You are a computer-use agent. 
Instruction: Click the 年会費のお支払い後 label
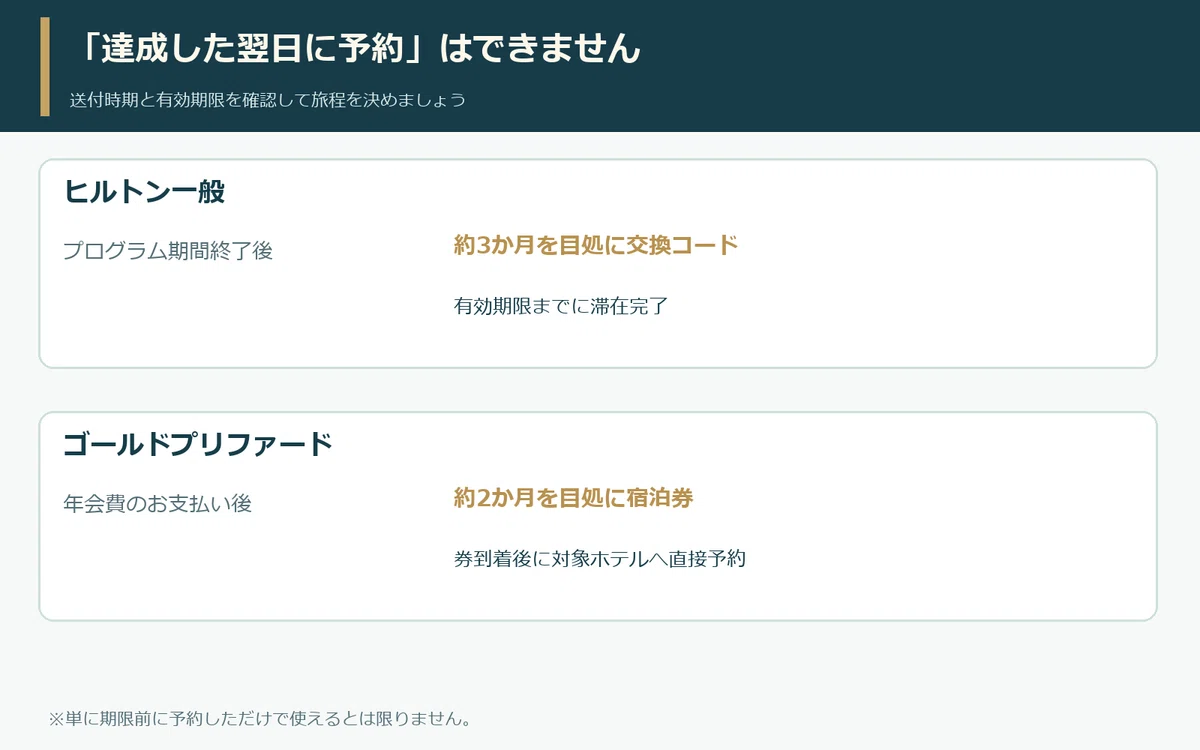tap(158, 503)
